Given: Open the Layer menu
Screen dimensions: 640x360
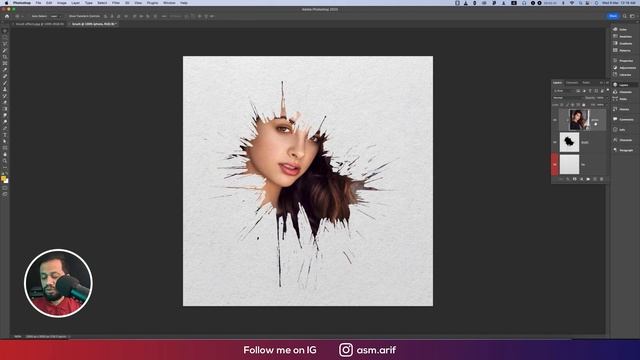Looking at the screenshot, I should coord(76,3).
